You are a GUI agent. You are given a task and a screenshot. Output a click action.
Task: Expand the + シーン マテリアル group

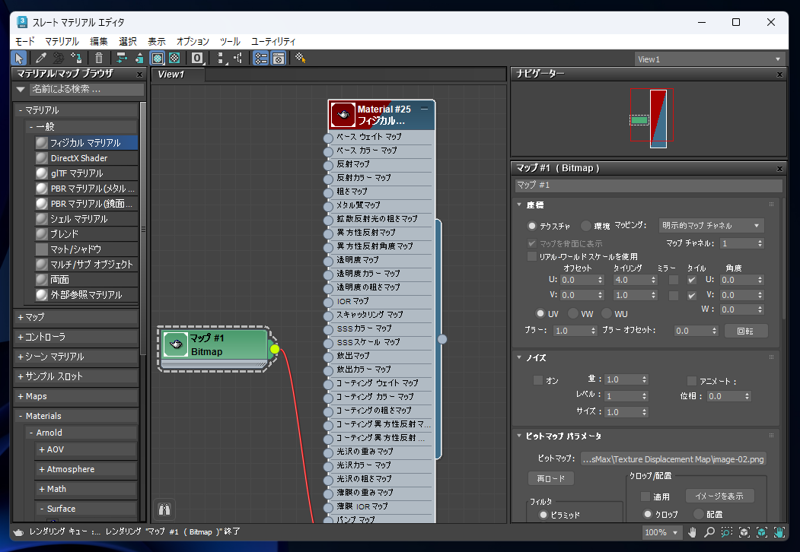click(76, 357)
